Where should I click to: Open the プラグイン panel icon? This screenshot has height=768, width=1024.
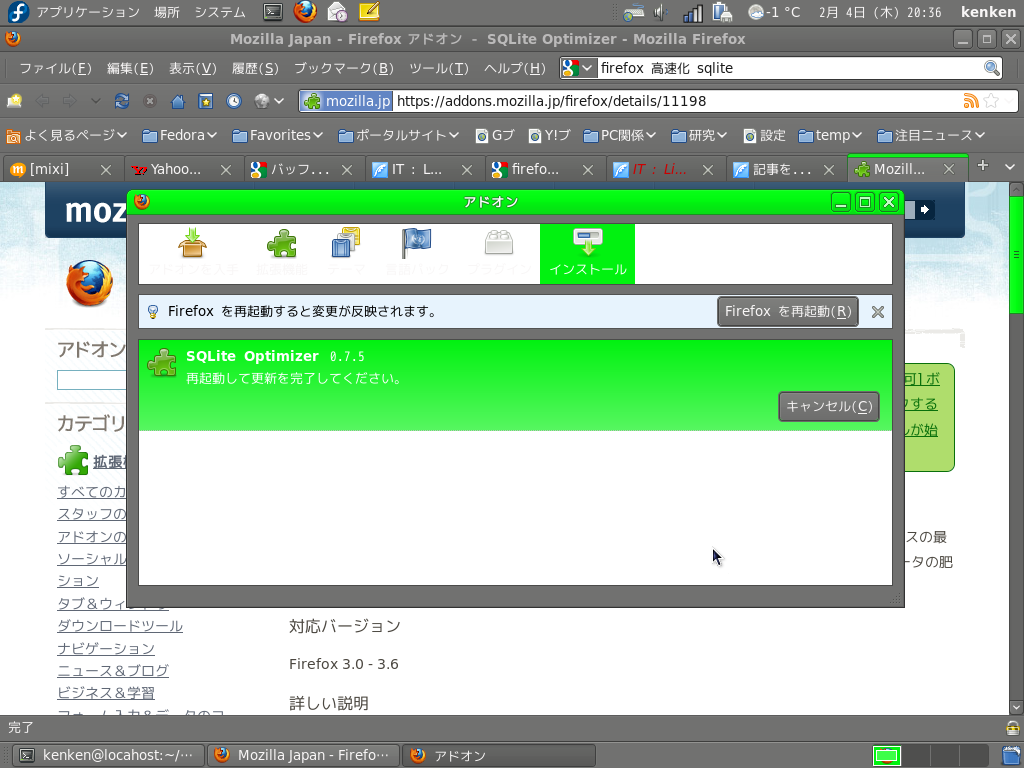tap(499, 243)
